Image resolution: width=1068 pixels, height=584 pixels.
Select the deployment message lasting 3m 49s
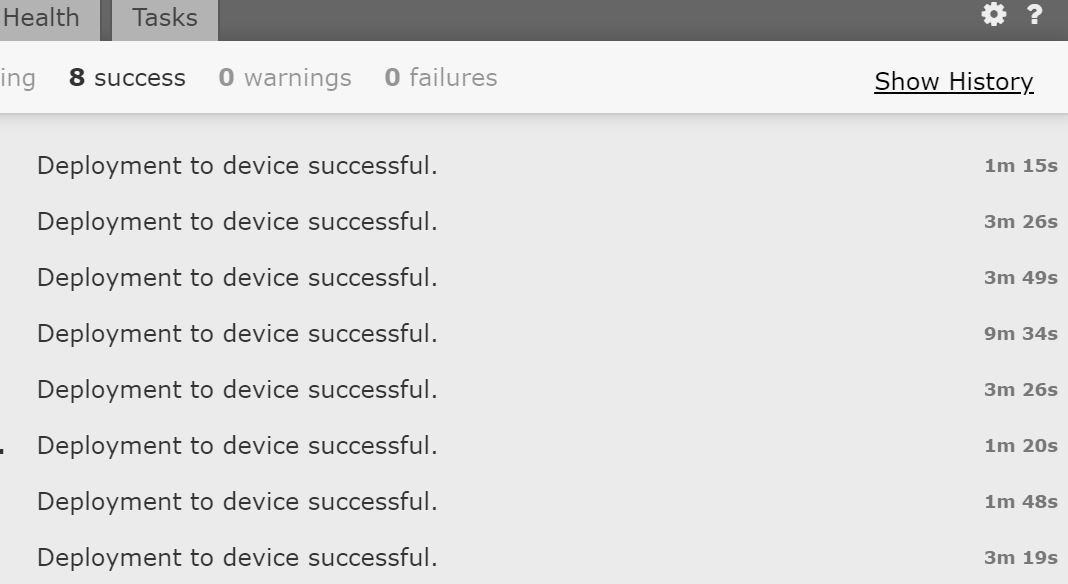pos(237,278)
